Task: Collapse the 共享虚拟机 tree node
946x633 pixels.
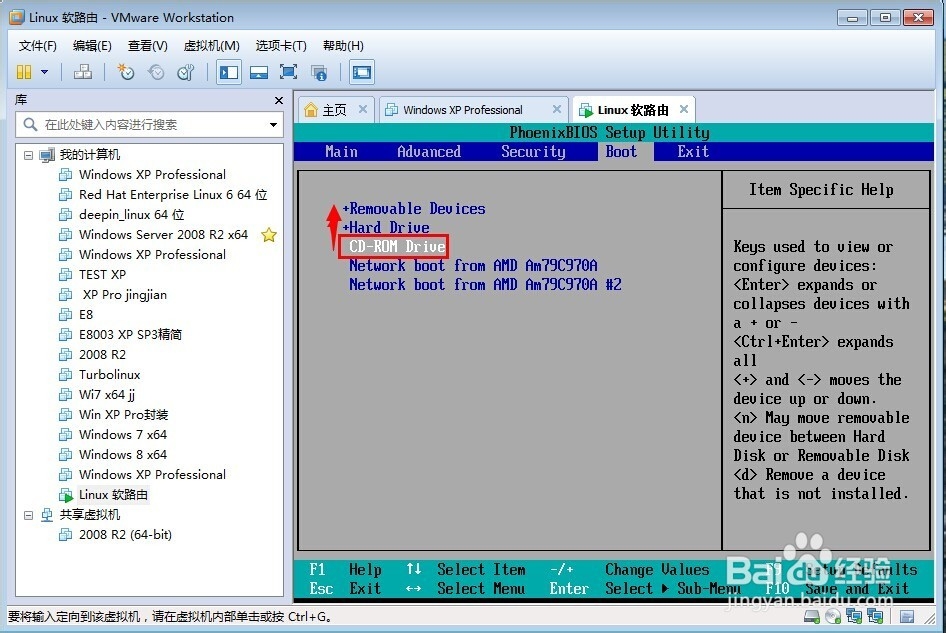Action: coord(28,515)
